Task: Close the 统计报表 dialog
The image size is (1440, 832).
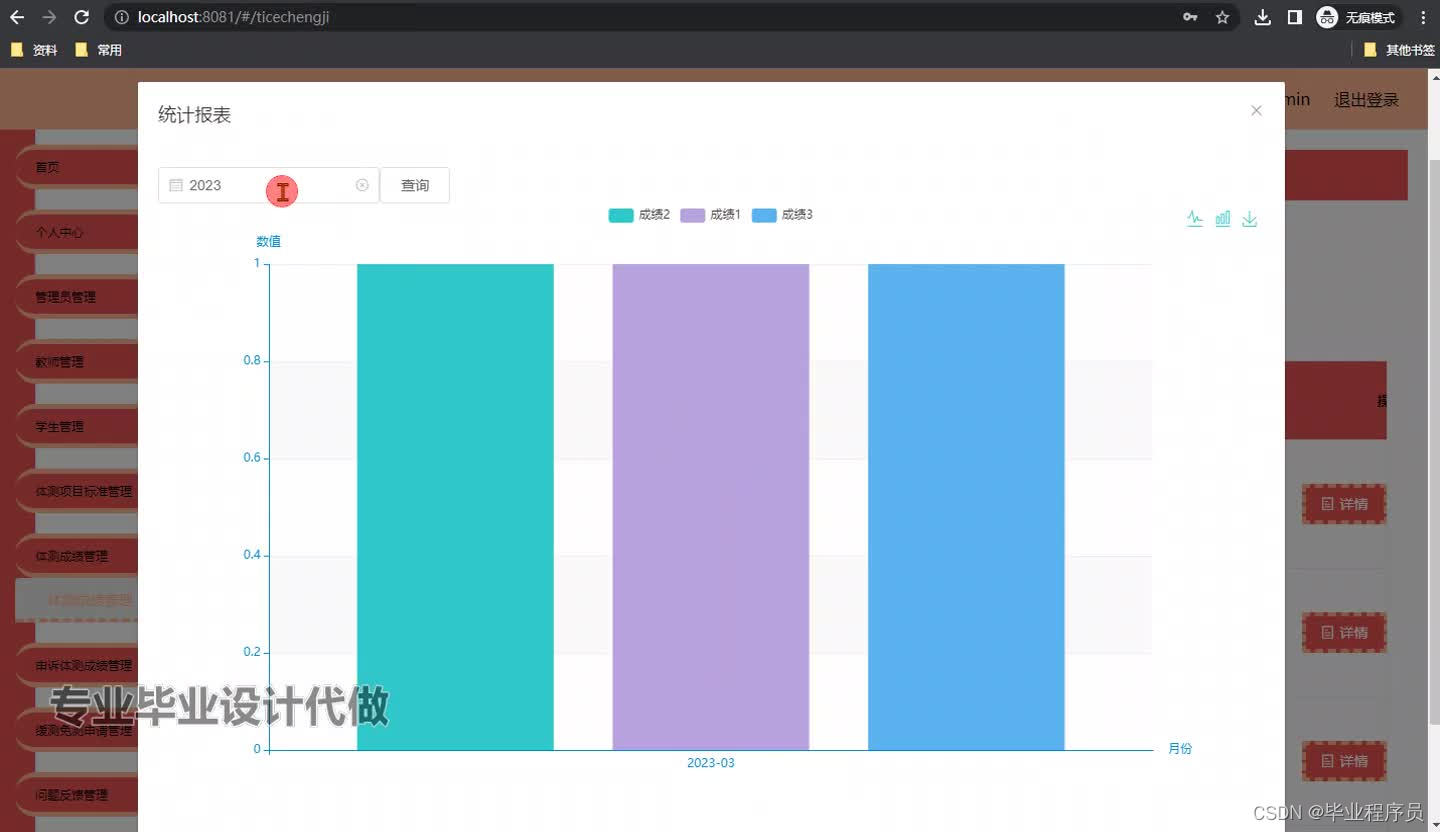Action: [x=1256, y=110]
